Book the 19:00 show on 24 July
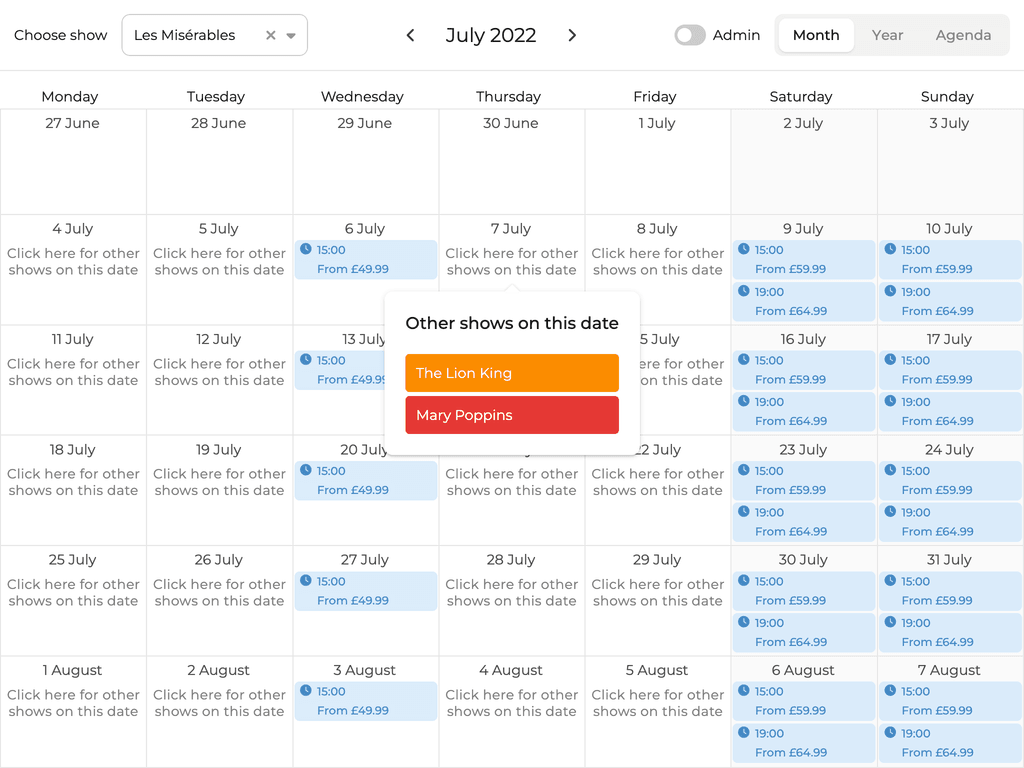Image resolution: width=1024 pixels, height=768 pixels. point(949,521)
